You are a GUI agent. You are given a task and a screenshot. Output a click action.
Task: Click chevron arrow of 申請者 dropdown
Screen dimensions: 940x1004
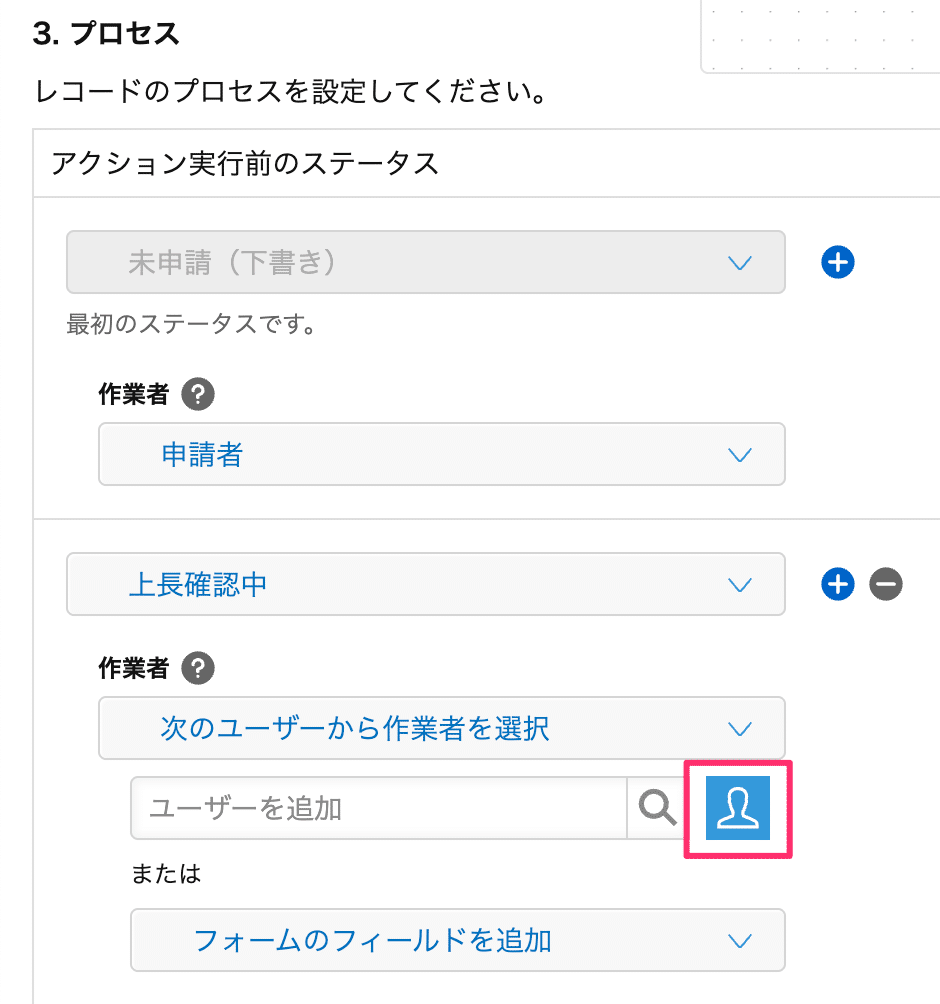click(x=740, y=455)
